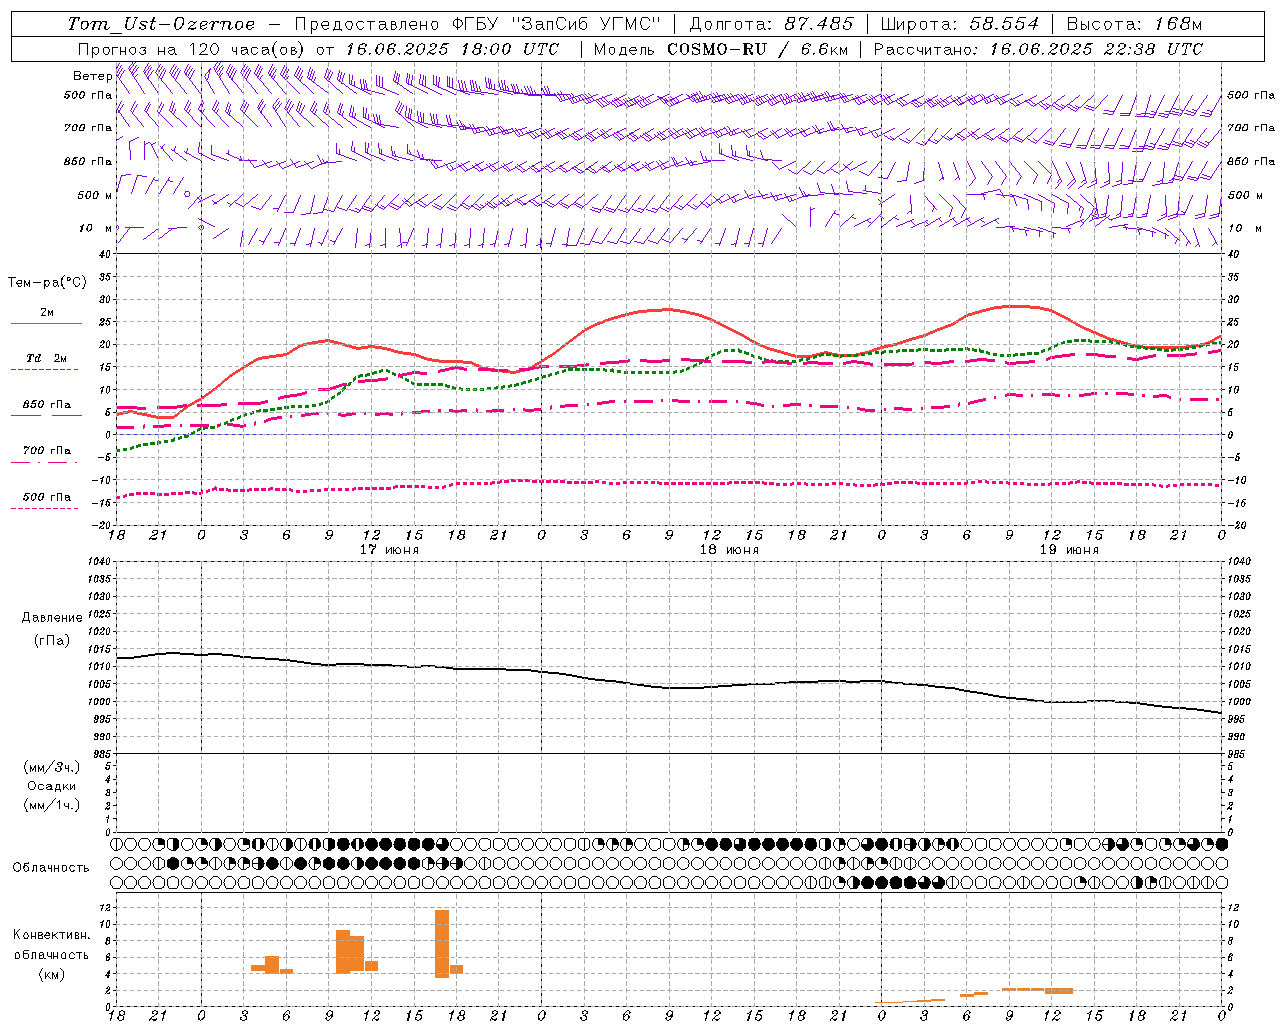The height and width of the screenshot is (1024, 1280).
Task: Click the 700 гПа temperature legend entry
Action: (47, 451)
